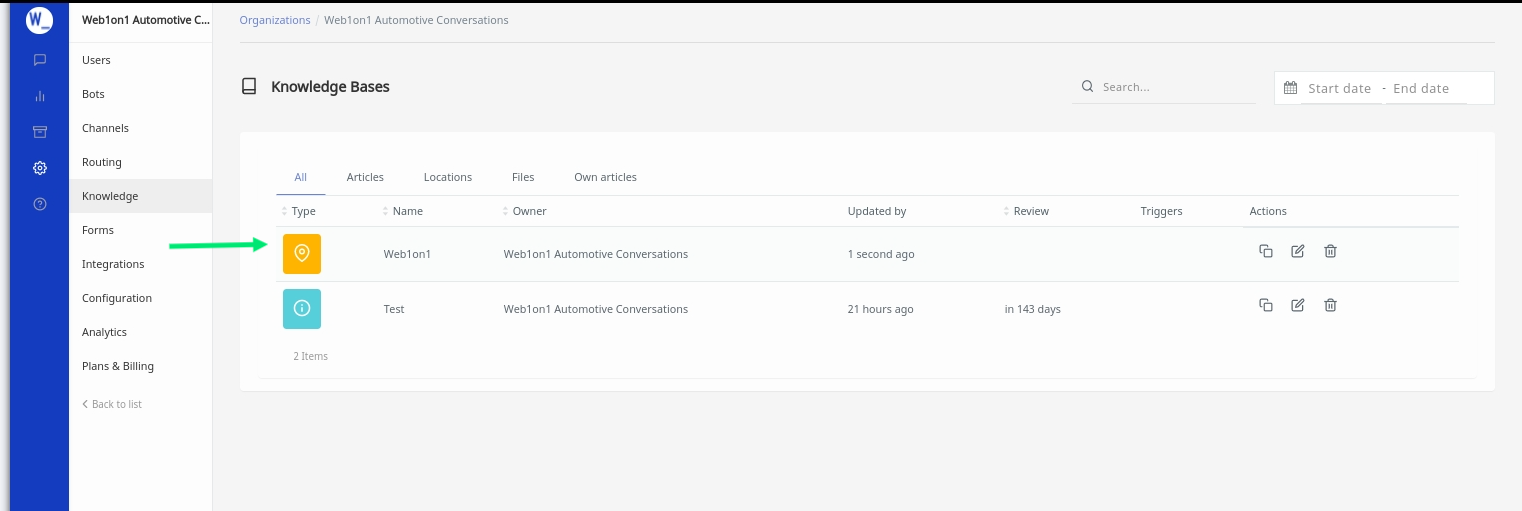Screen dimensions: 1522x511
Task: Open Configuration in the sidebar
Action: 141,298
